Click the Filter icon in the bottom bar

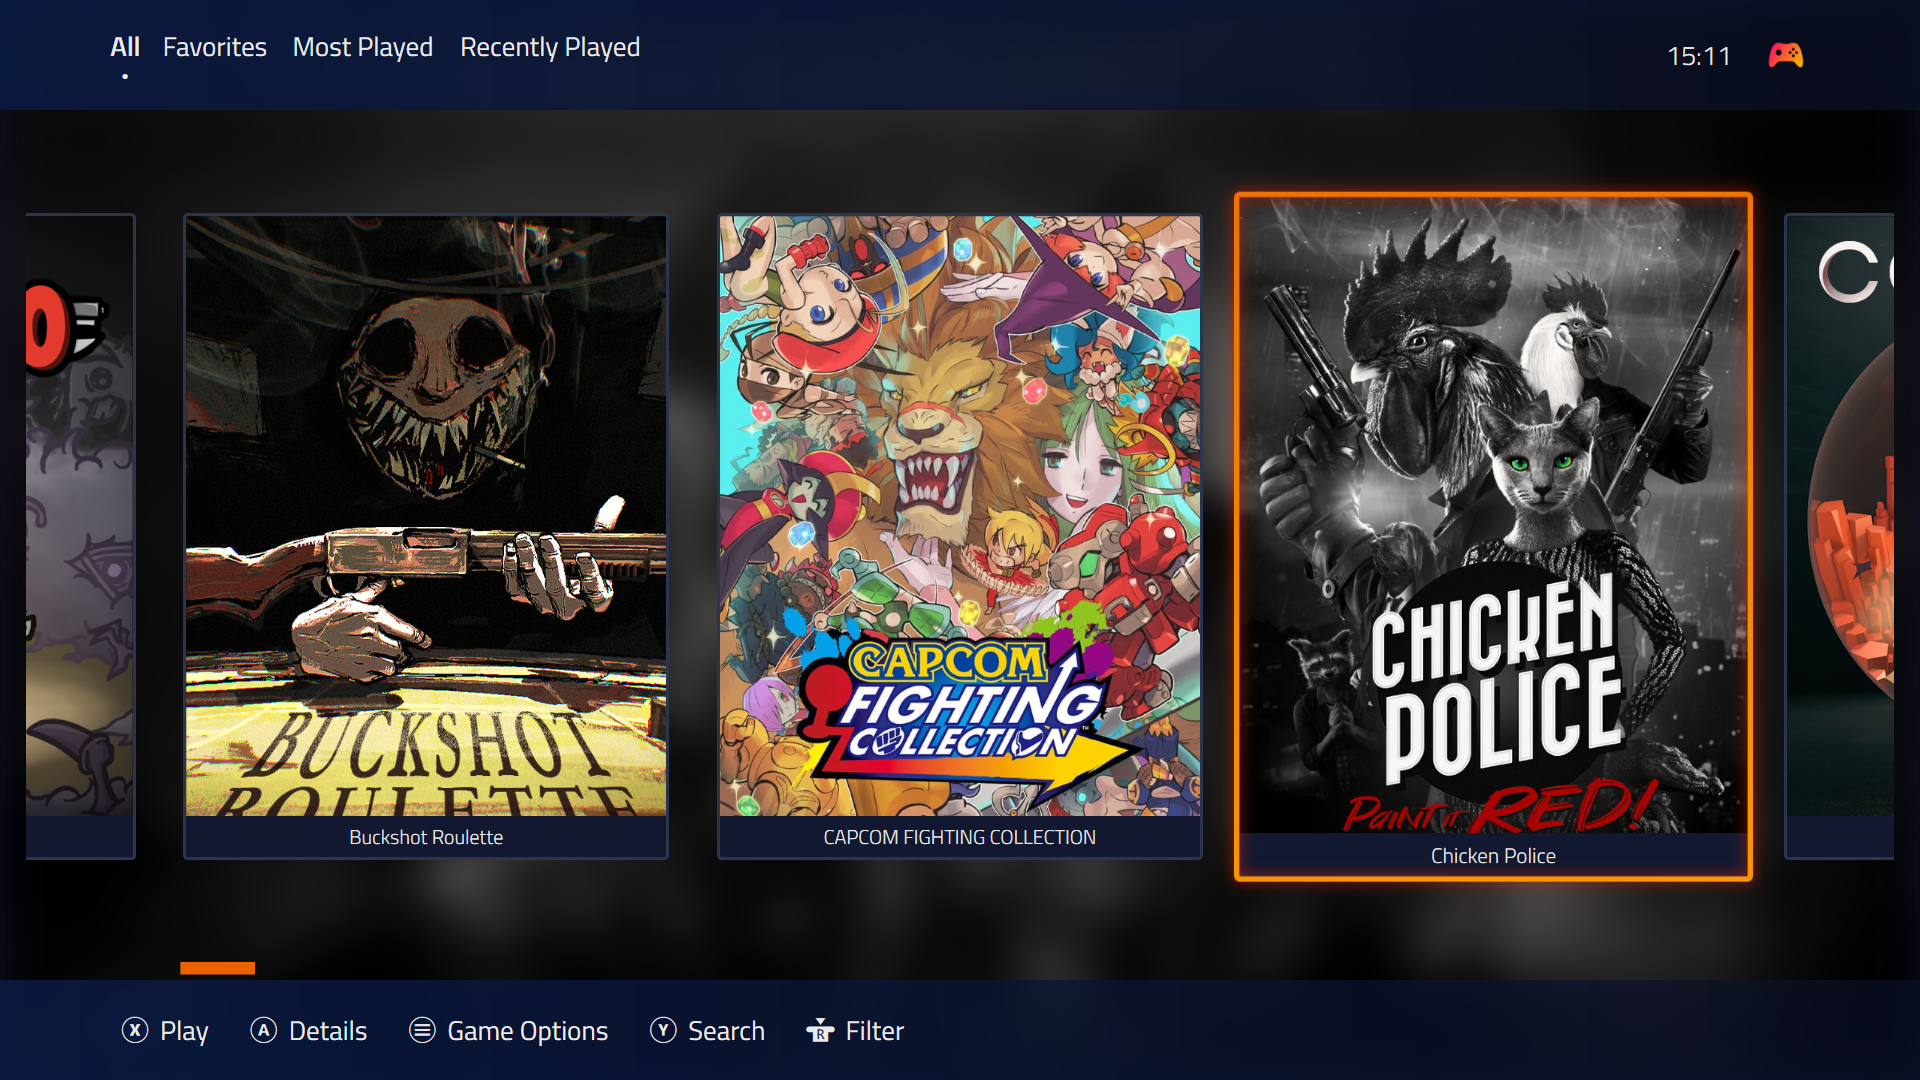[x=820, y=1030]
